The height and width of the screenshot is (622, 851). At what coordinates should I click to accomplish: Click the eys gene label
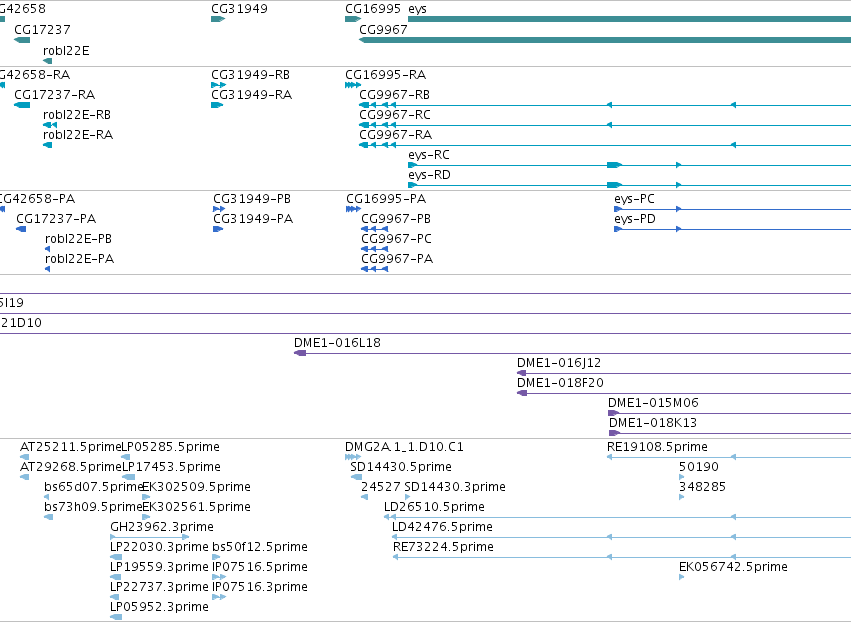[x=417, y=9]
